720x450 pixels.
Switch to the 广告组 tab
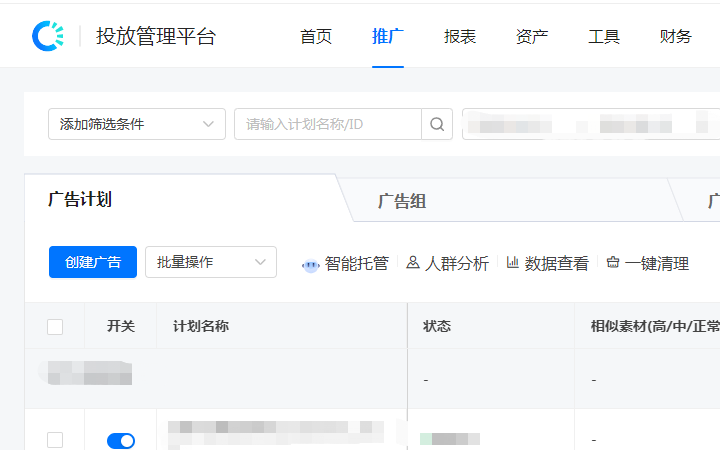[402, 201]
